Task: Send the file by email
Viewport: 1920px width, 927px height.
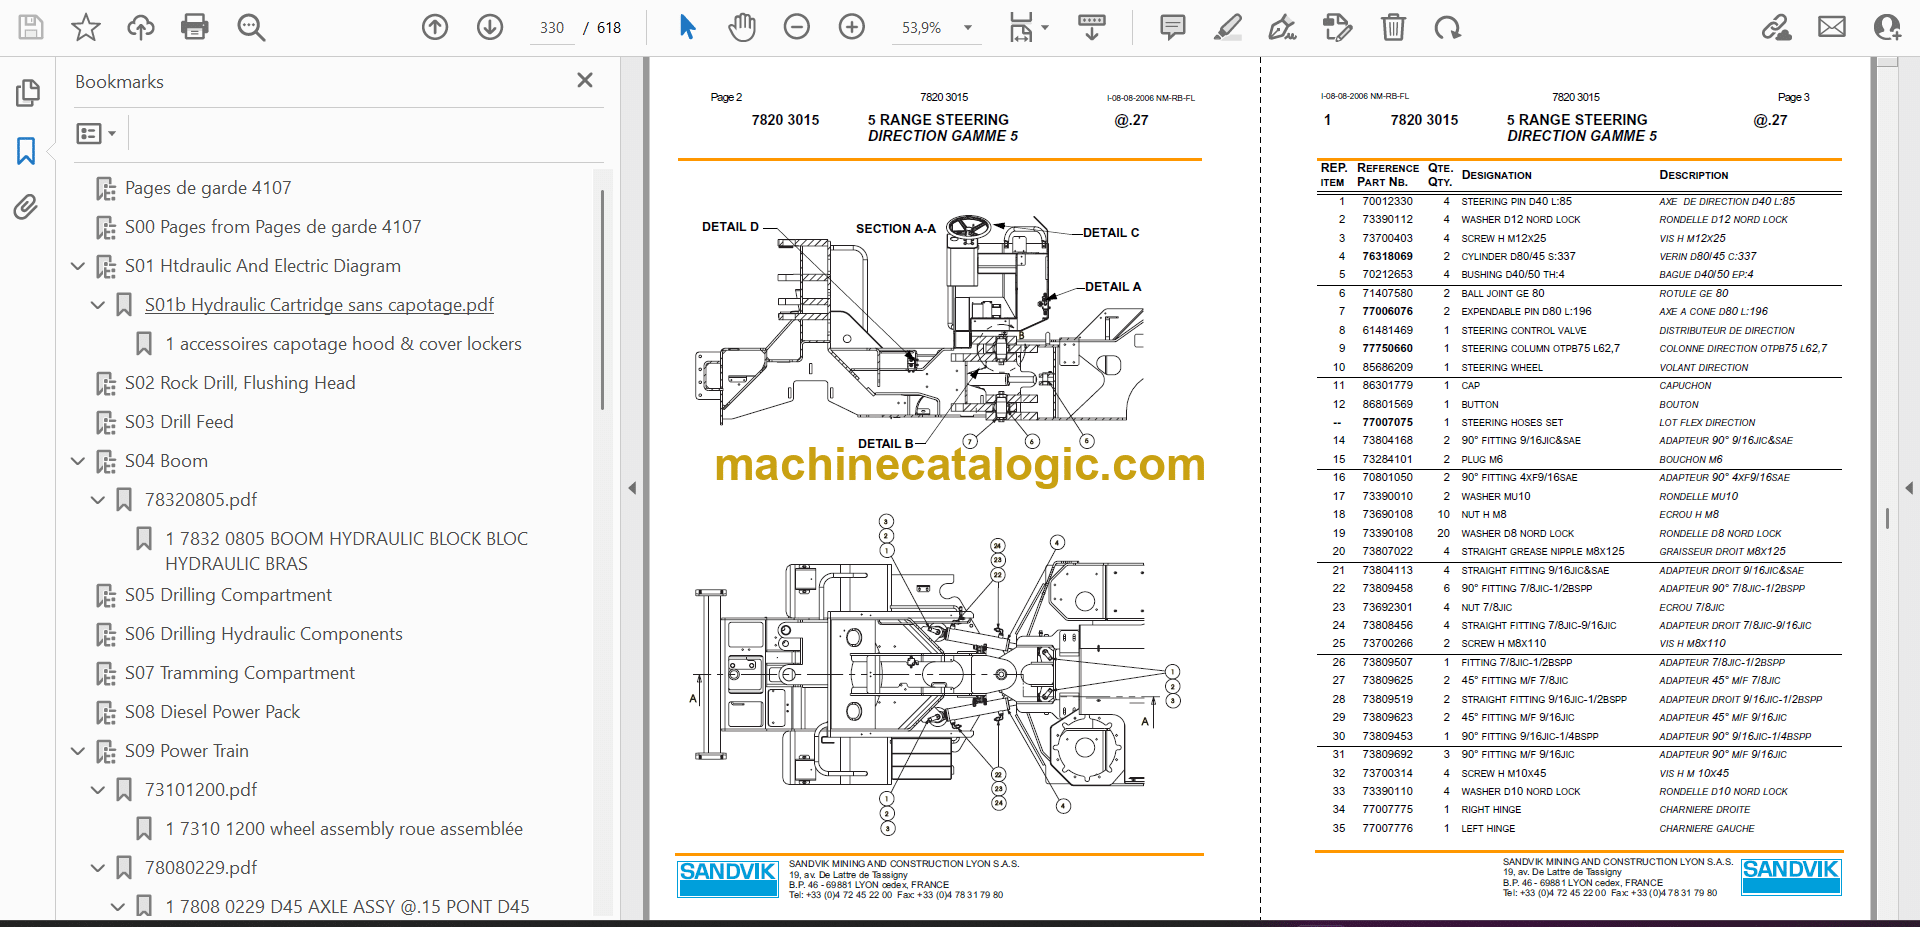Action: [x=1832, y=27]
